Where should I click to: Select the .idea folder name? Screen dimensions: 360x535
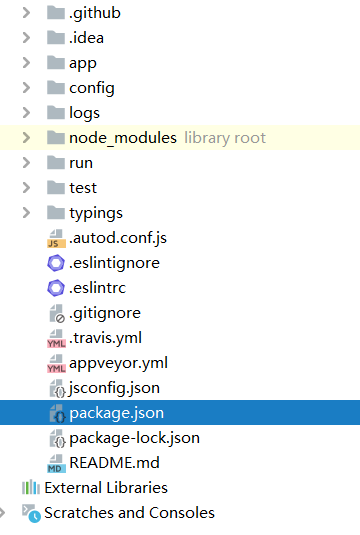click(86, 38)
